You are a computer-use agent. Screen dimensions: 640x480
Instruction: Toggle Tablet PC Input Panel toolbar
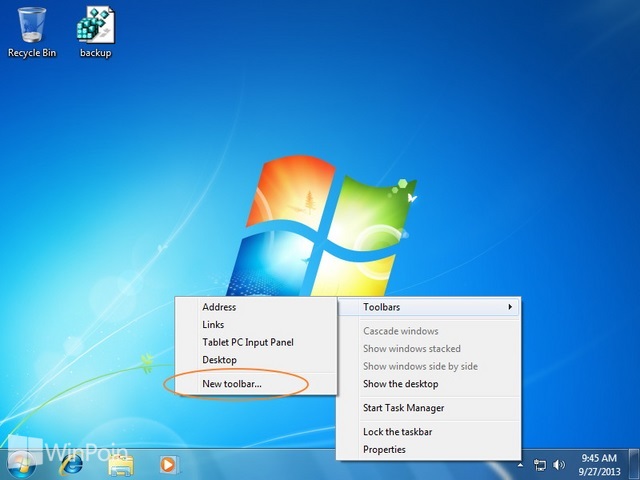pyautogui.click(x=256, y=342)
